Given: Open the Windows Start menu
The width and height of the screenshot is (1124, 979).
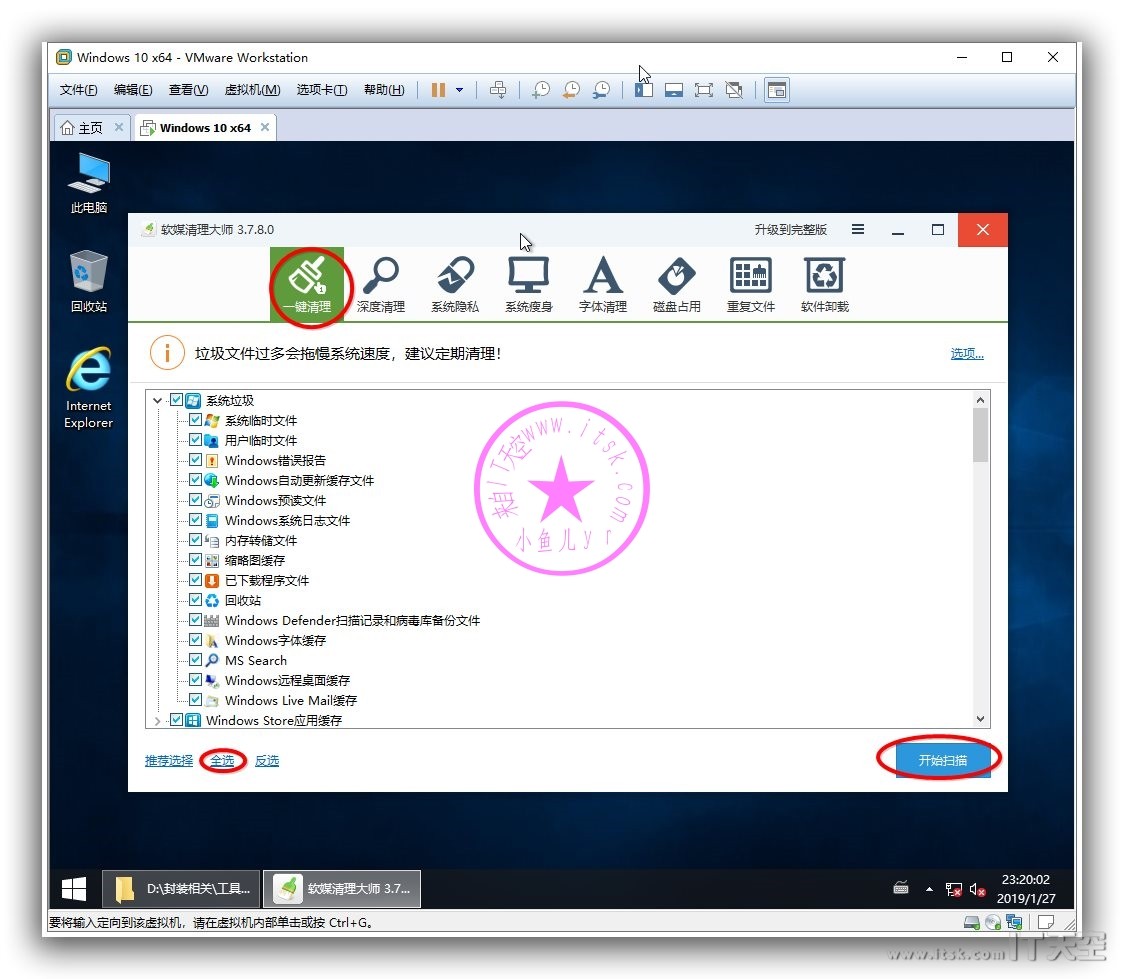Looking at the screenshot, I should [x=74, y=889].
